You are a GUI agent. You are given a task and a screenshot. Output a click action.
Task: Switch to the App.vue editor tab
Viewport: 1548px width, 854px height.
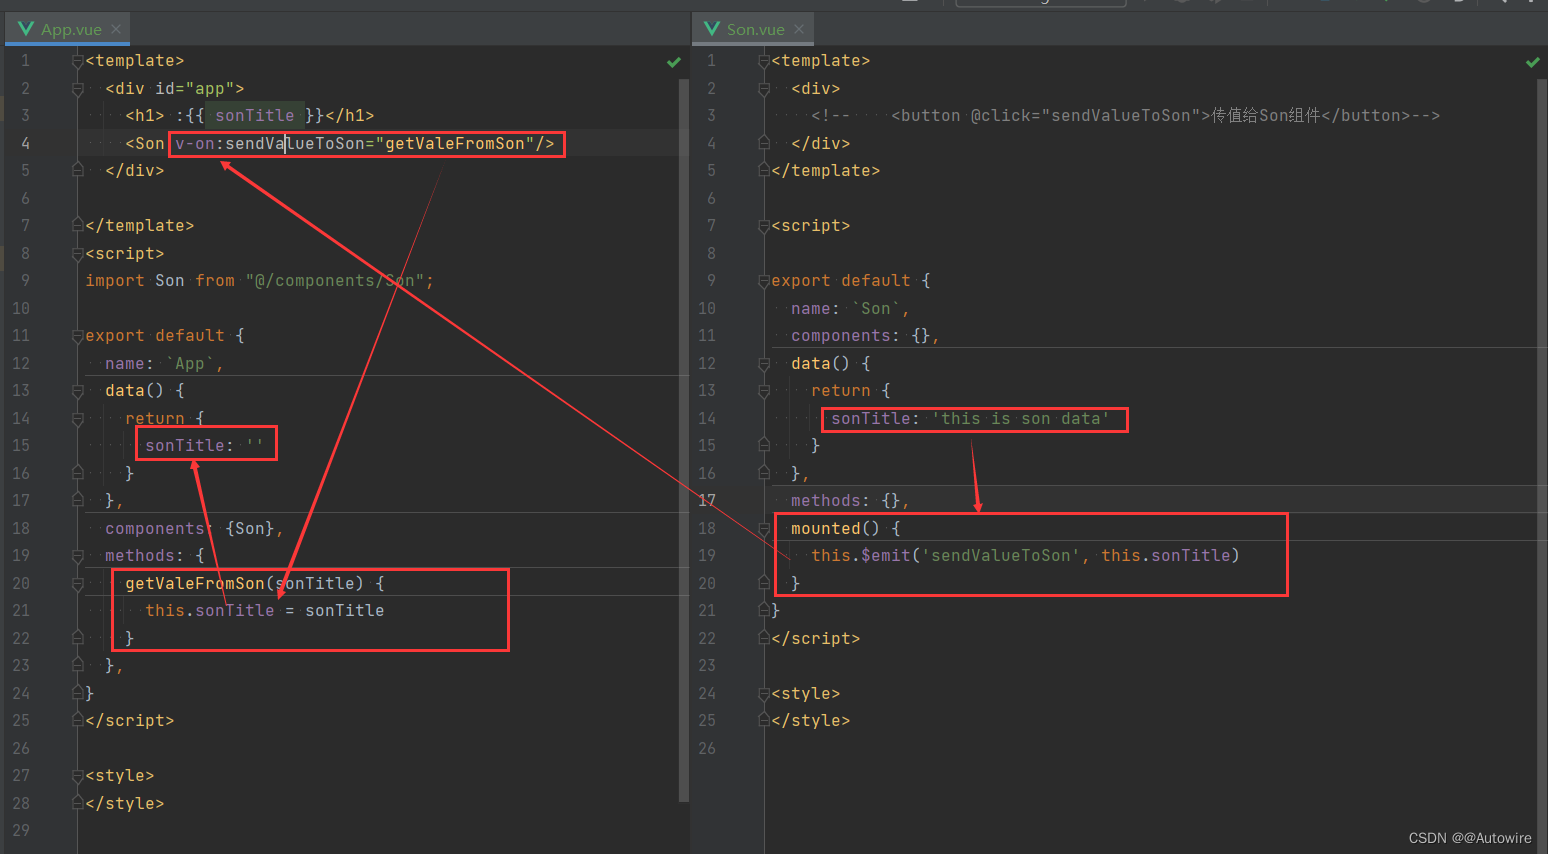click(71, 29)
